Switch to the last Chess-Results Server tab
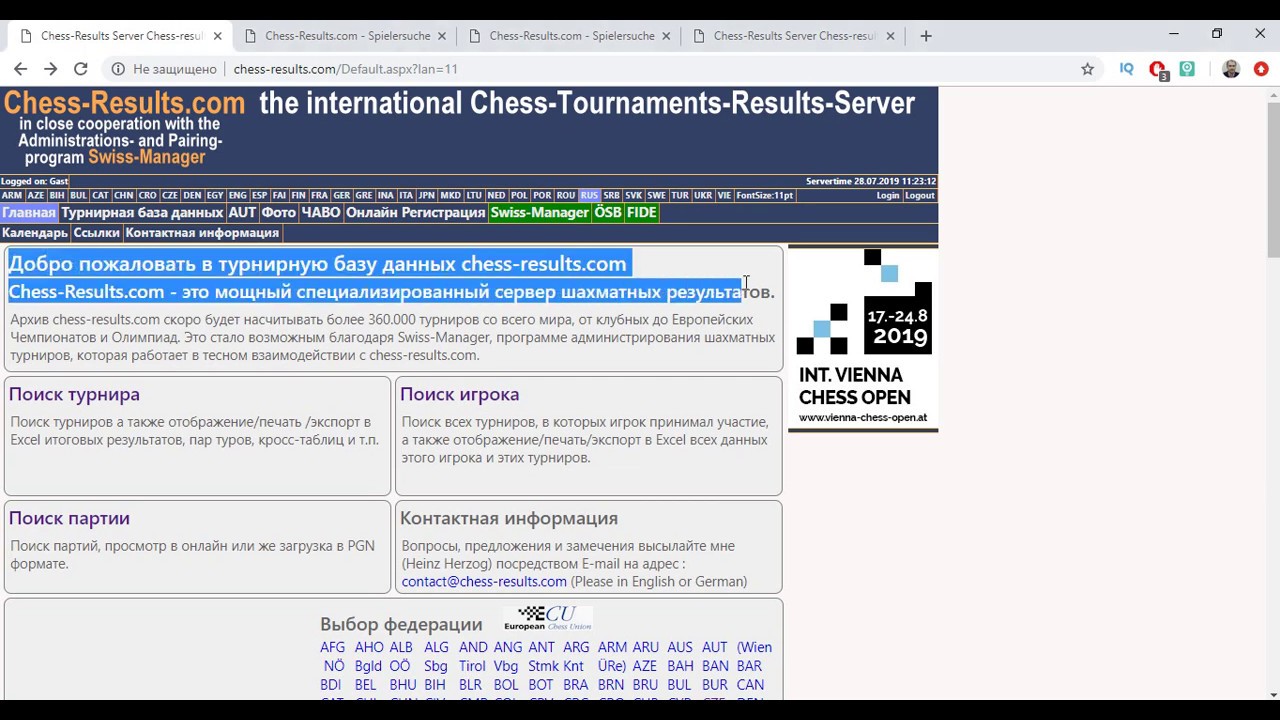1280x720 pixels. [795, 36]
